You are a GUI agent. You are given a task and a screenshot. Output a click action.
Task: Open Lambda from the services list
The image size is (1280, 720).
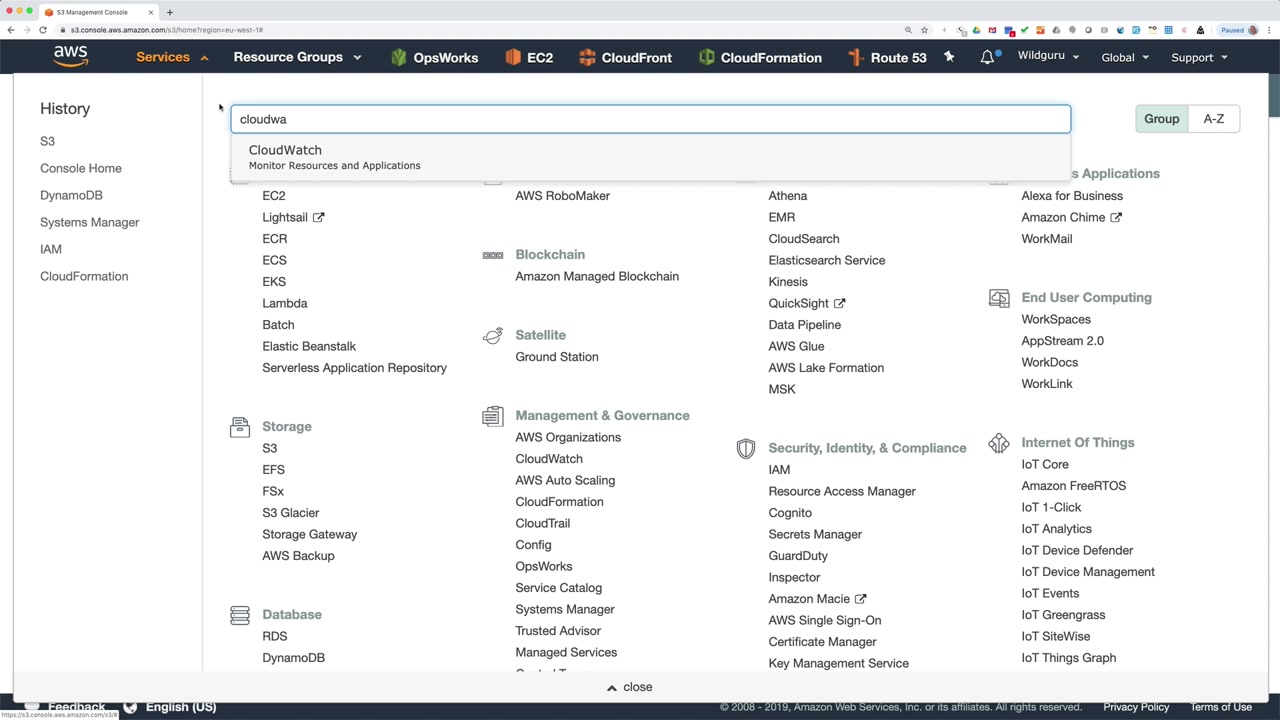click(284, 303)
